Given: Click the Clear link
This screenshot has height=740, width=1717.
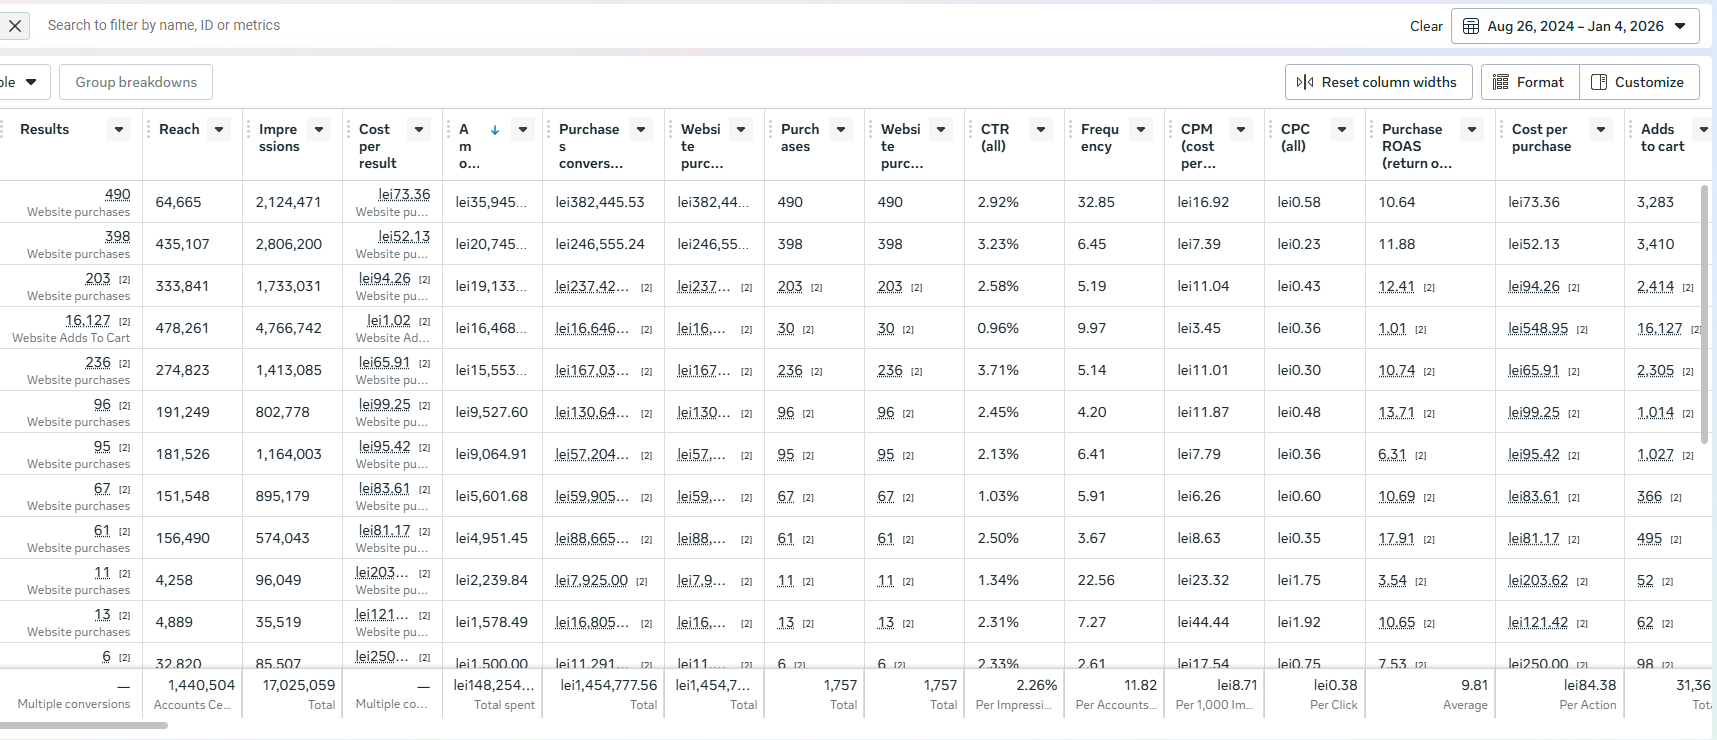Looking at the screenshot, I should pyautogui.click(x=1426, y=26).
